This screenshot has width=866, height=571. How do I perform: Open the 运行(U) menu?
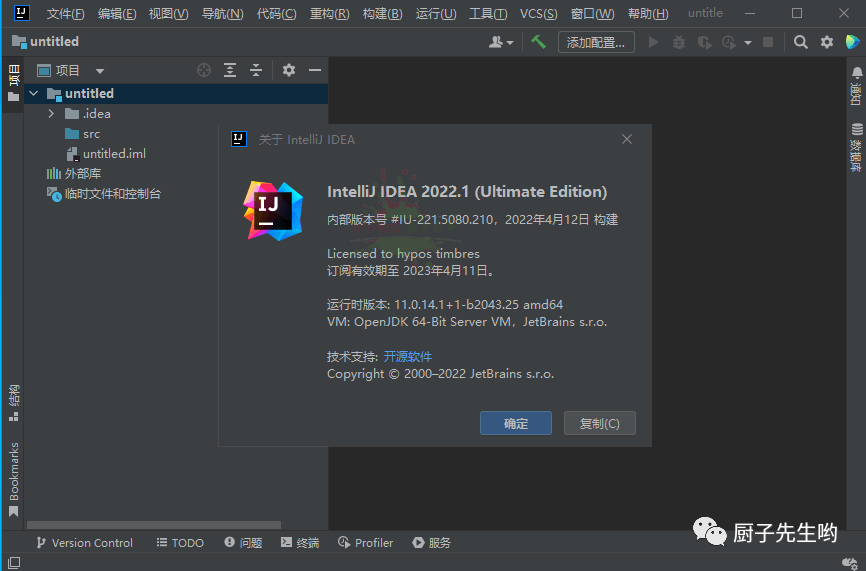point(436,13)
